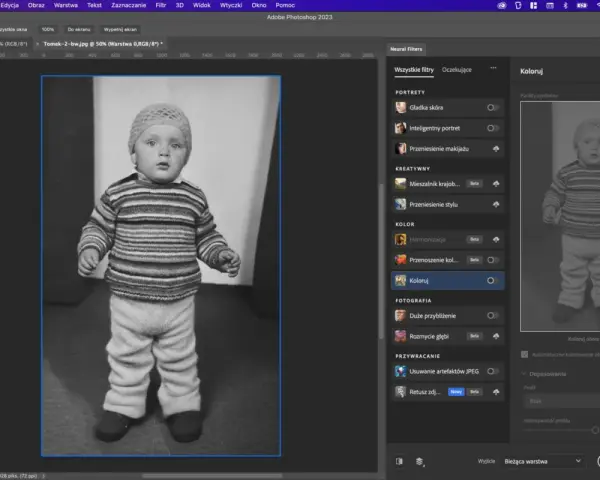Click the Koloruj preview image thumbnail
Image resolution: width=600 pixels, height=480 pixels.
[560, 216]
